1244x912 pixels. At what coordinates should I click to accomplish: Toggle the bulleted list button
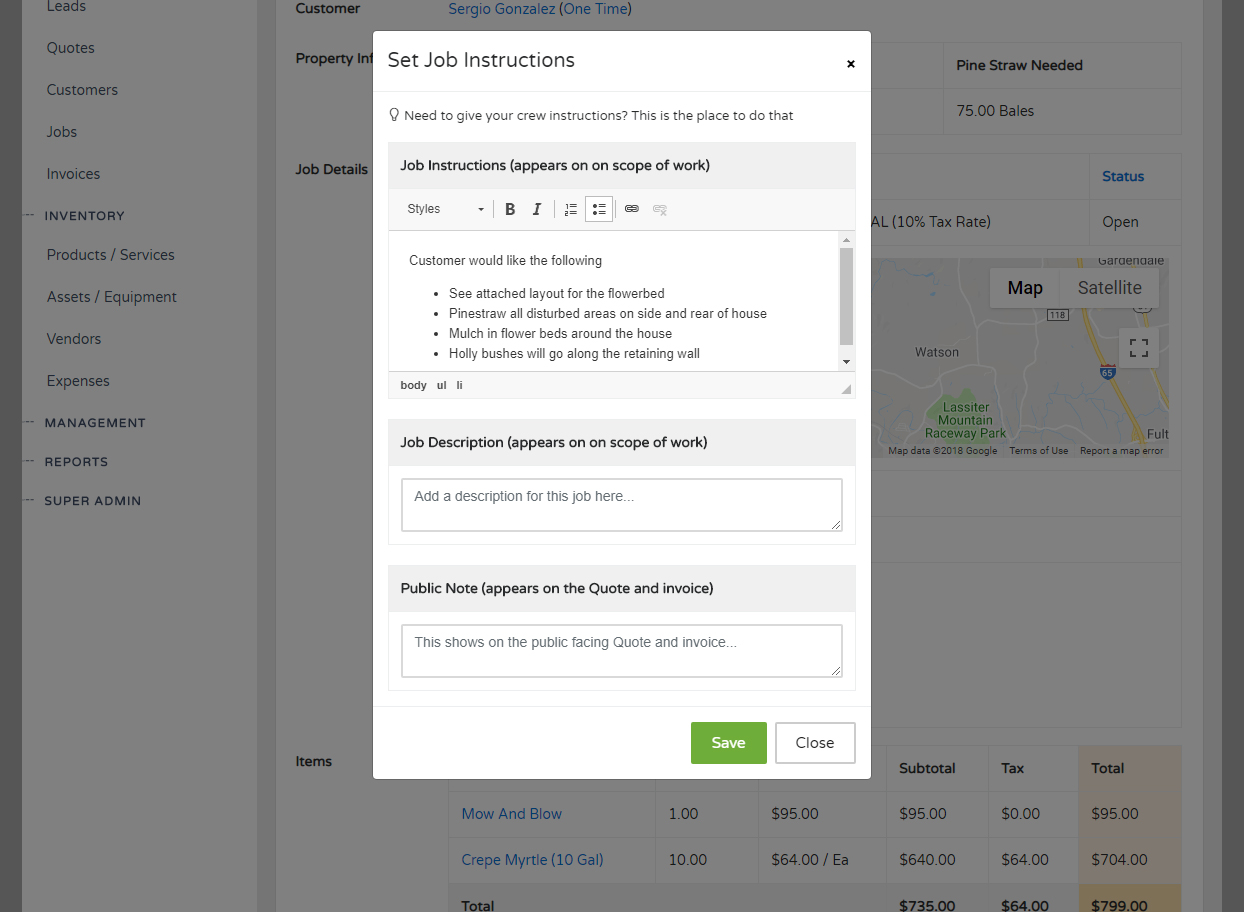599,209
